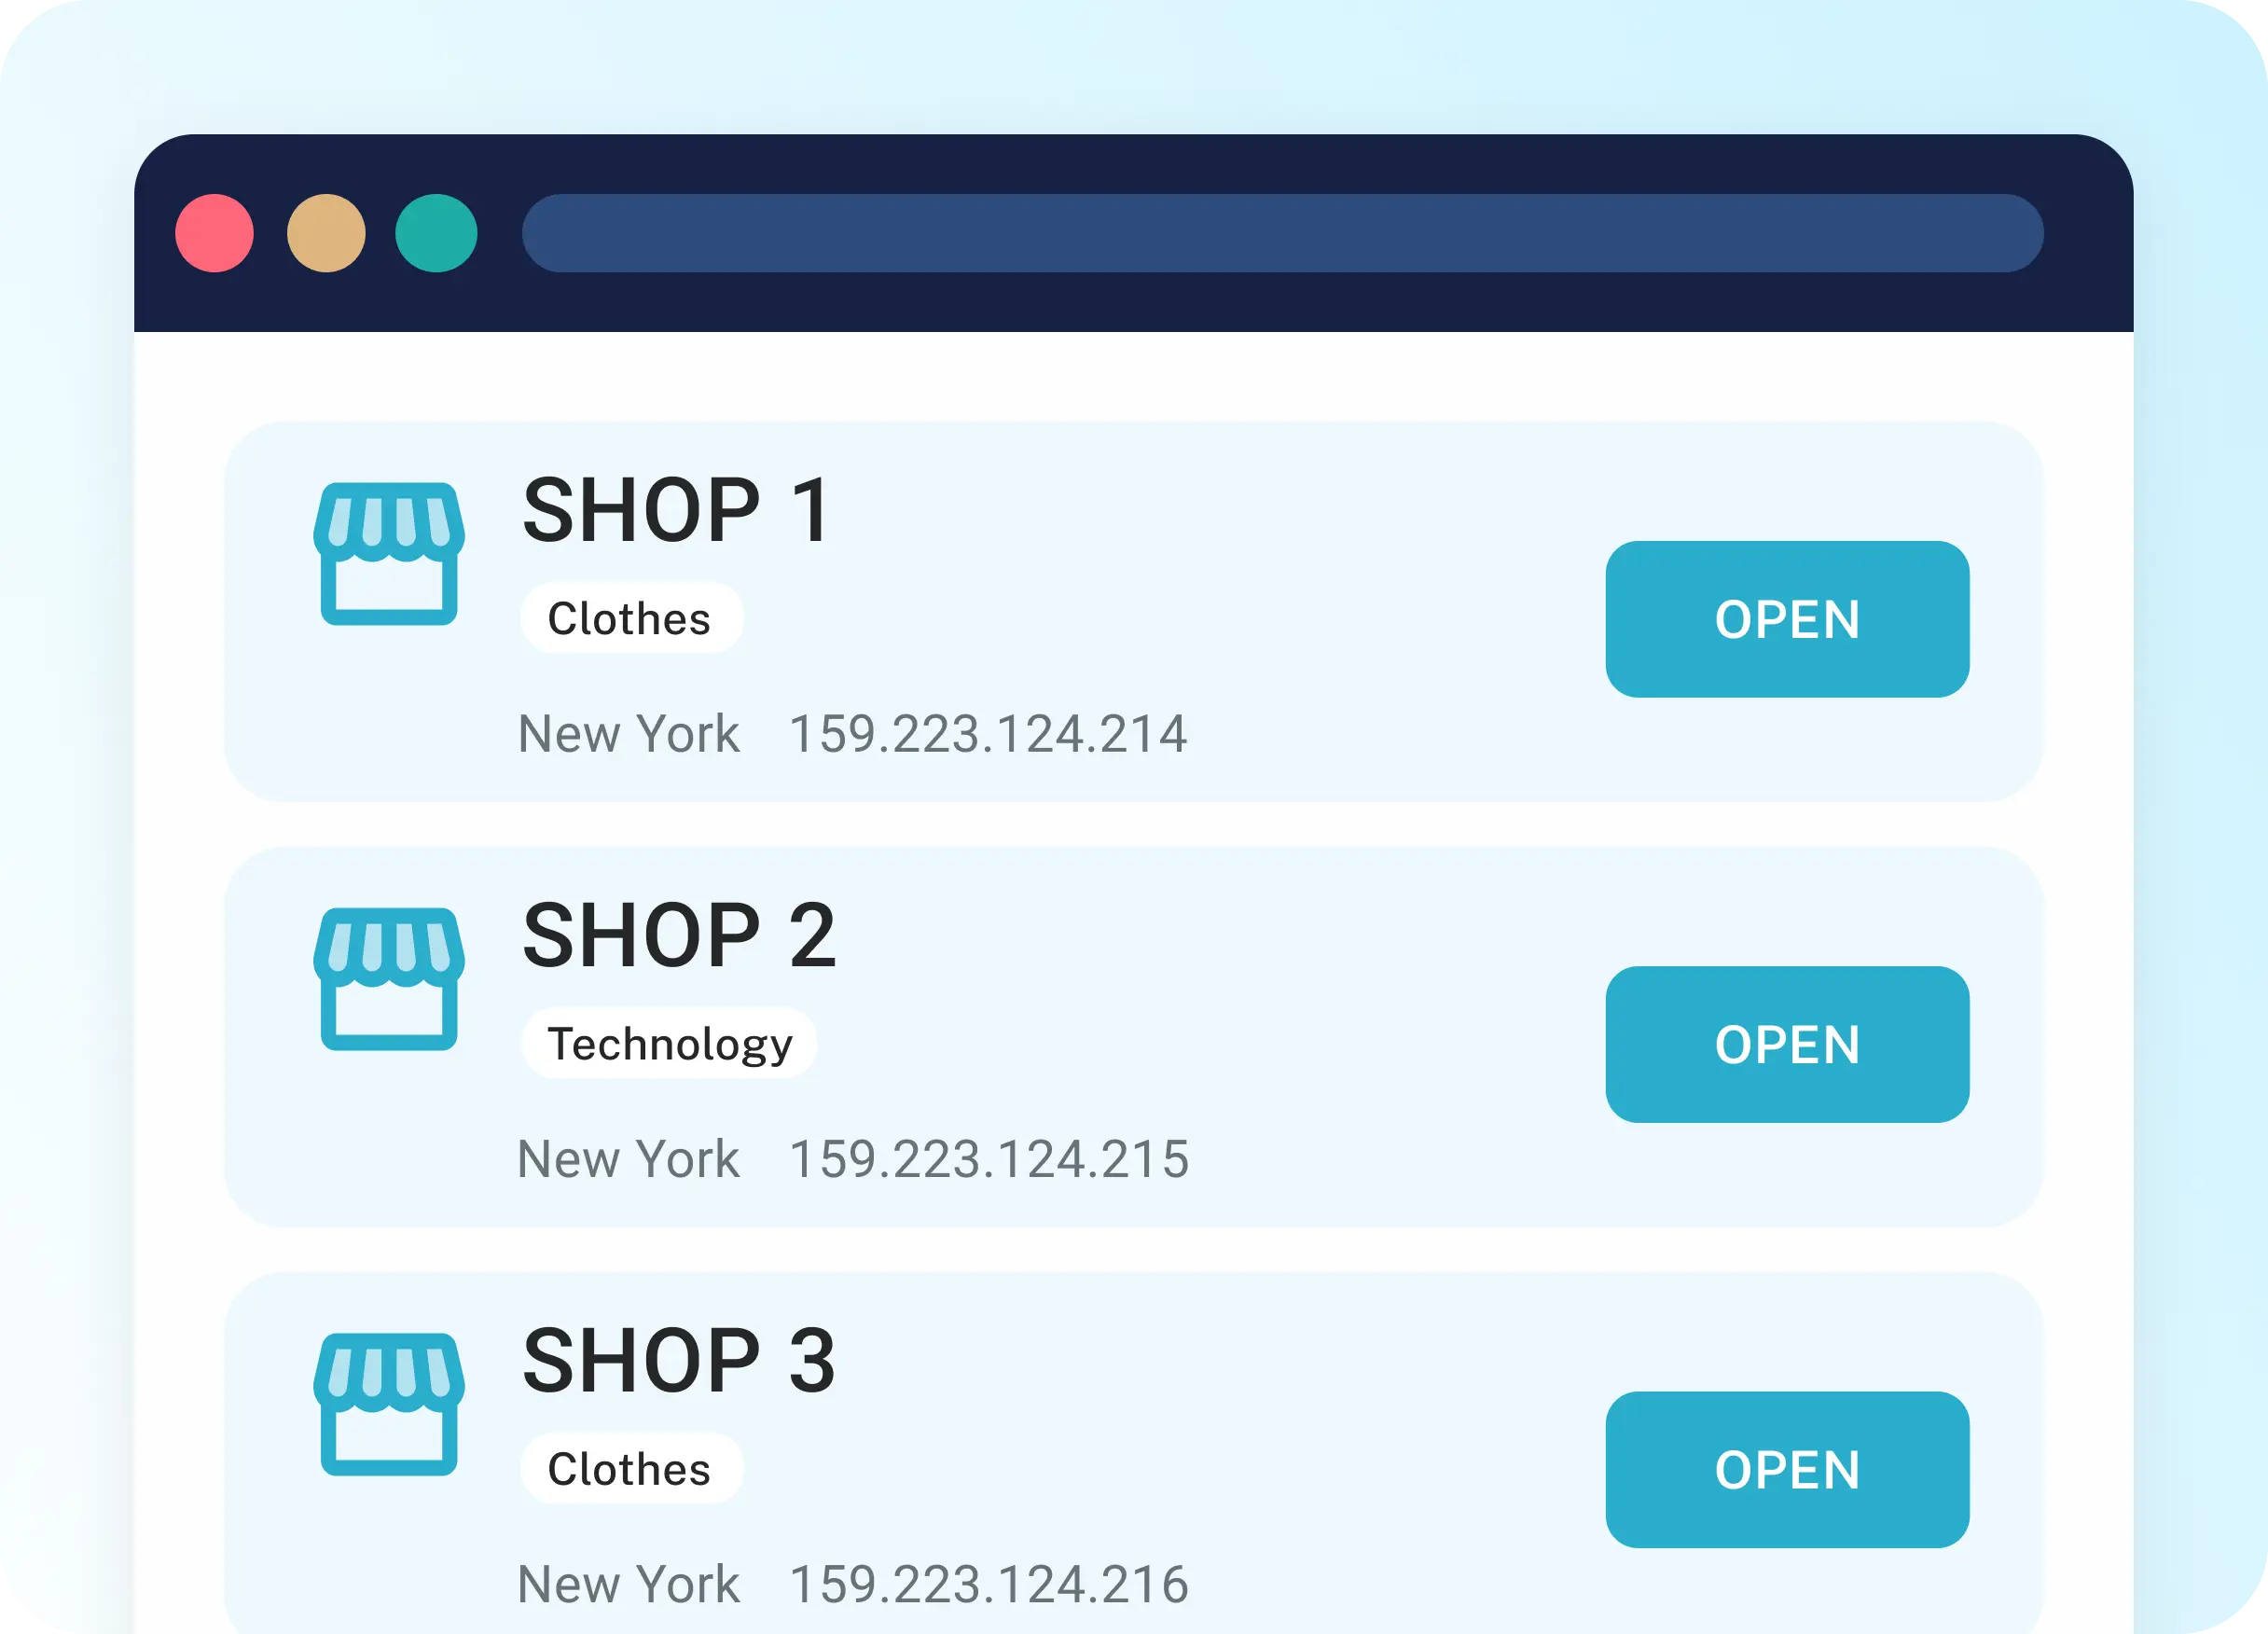The height and width of the screenshot is (1634, 2268).
Task: Click the tan window dot
Action: click(326, 233)
